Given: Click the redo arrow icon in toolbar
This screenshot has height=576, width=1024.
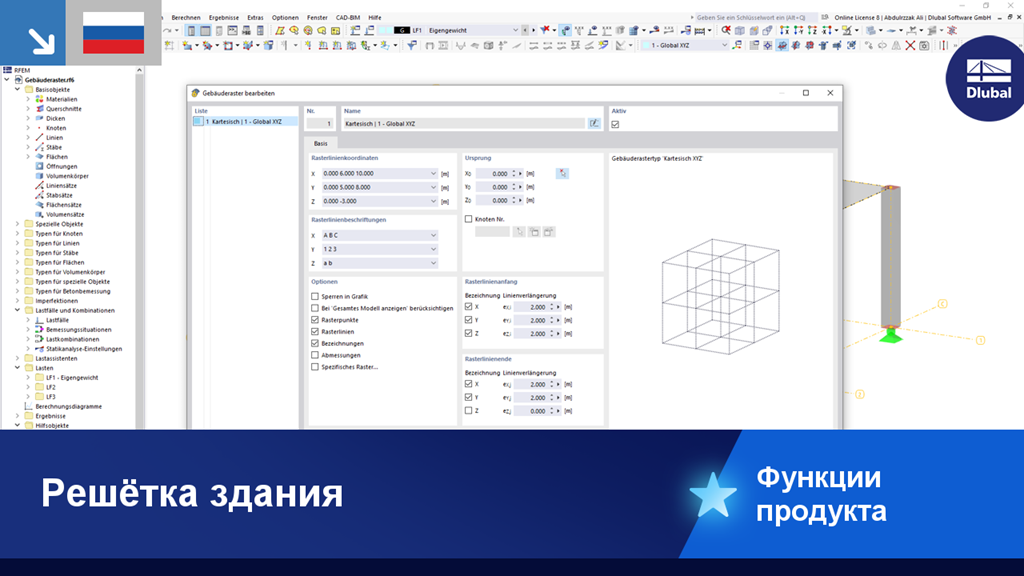Looking at the screenshot, I should (168, 30).
